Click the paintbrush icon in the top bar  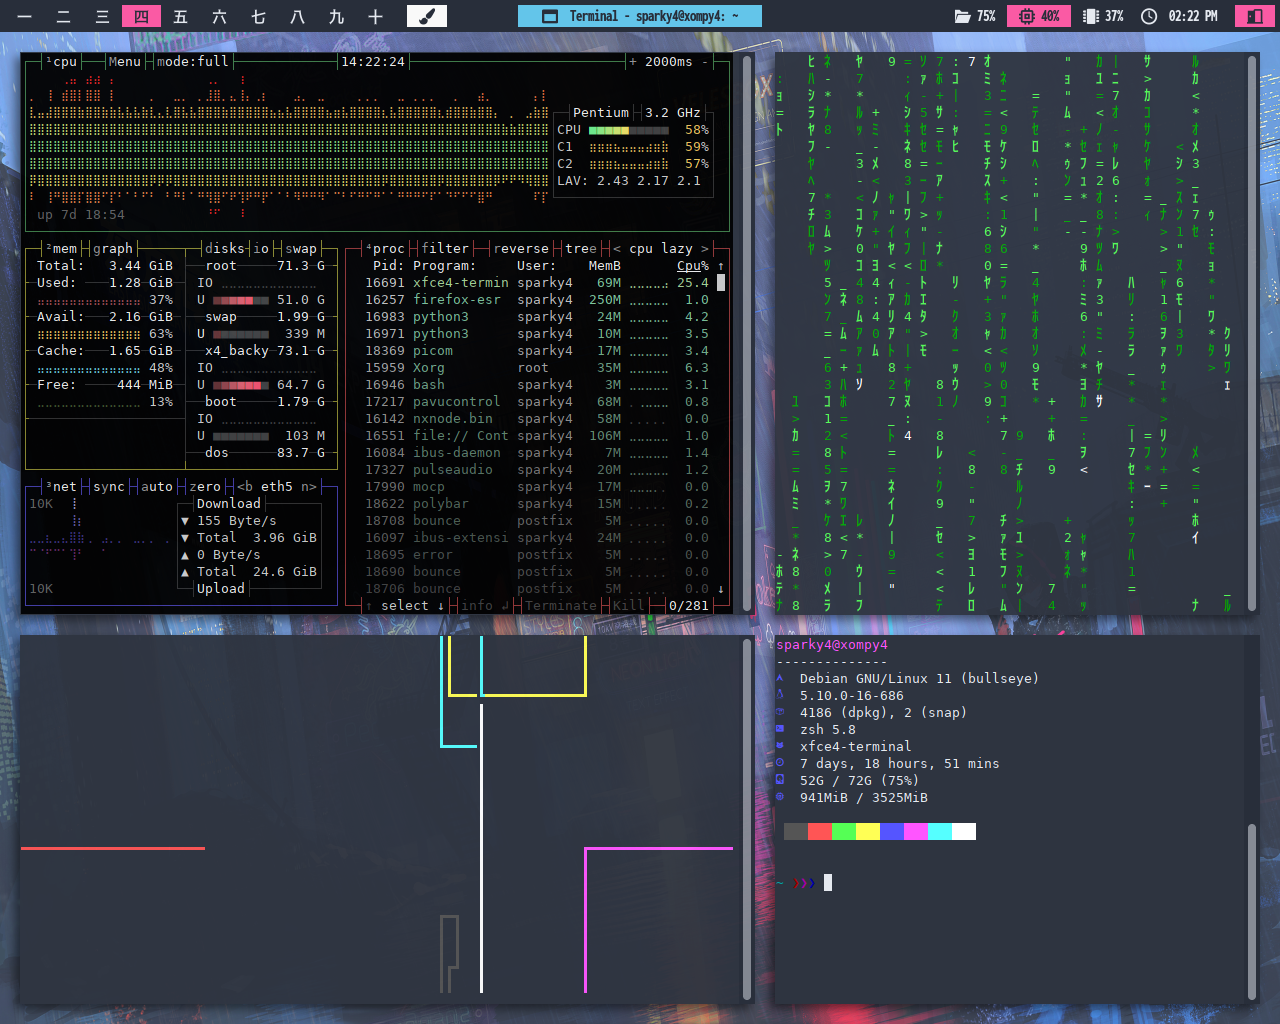coord(427,16)
